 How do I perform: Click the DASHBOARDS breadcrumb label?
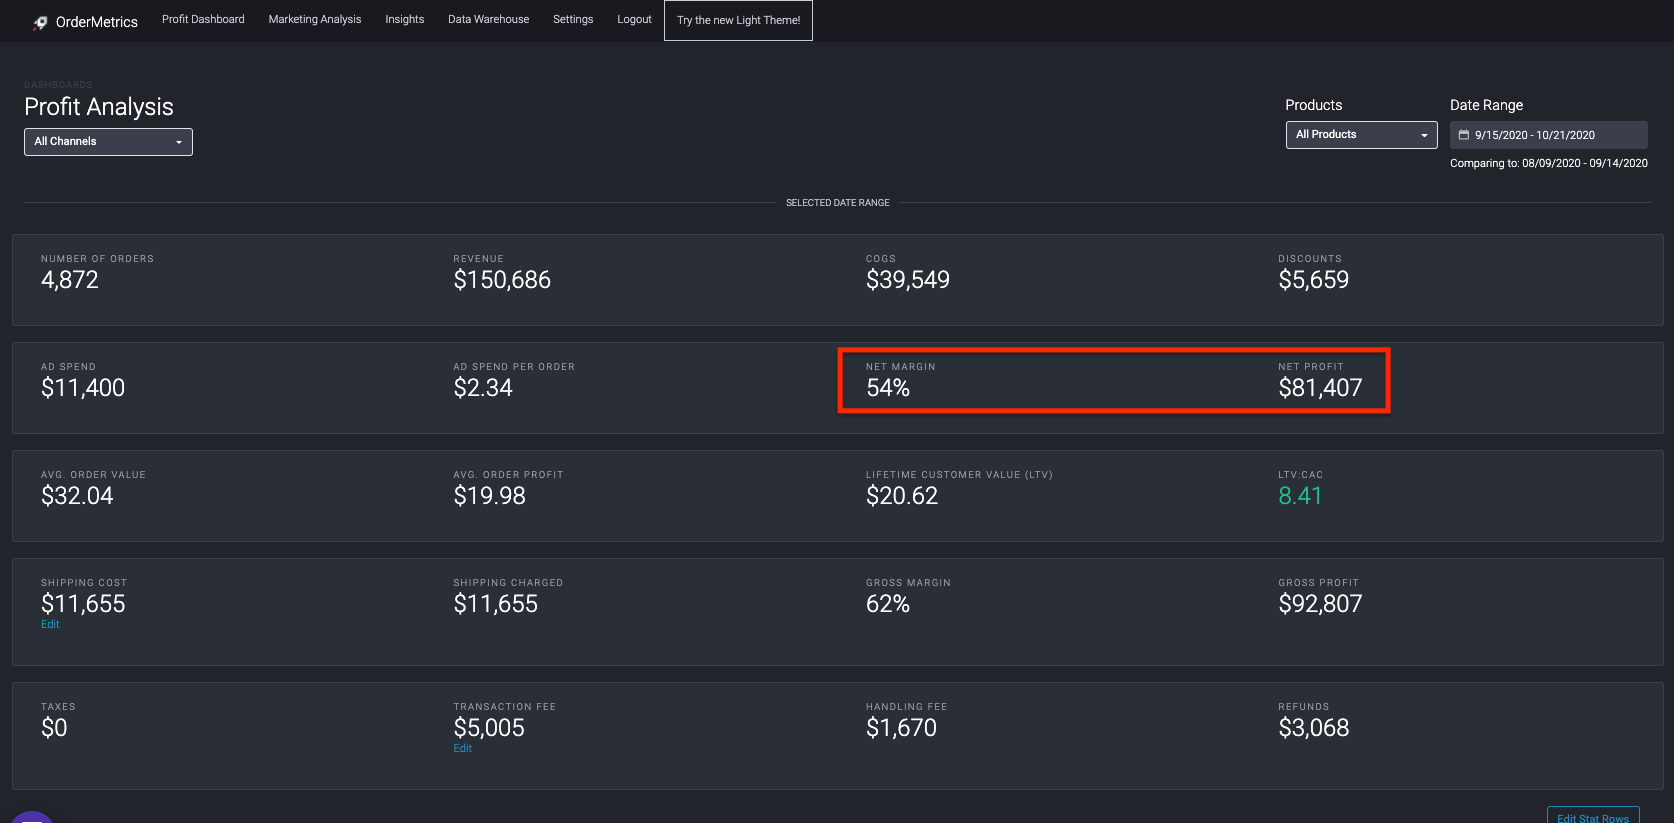pyautogui.click(x=58, y=85)
